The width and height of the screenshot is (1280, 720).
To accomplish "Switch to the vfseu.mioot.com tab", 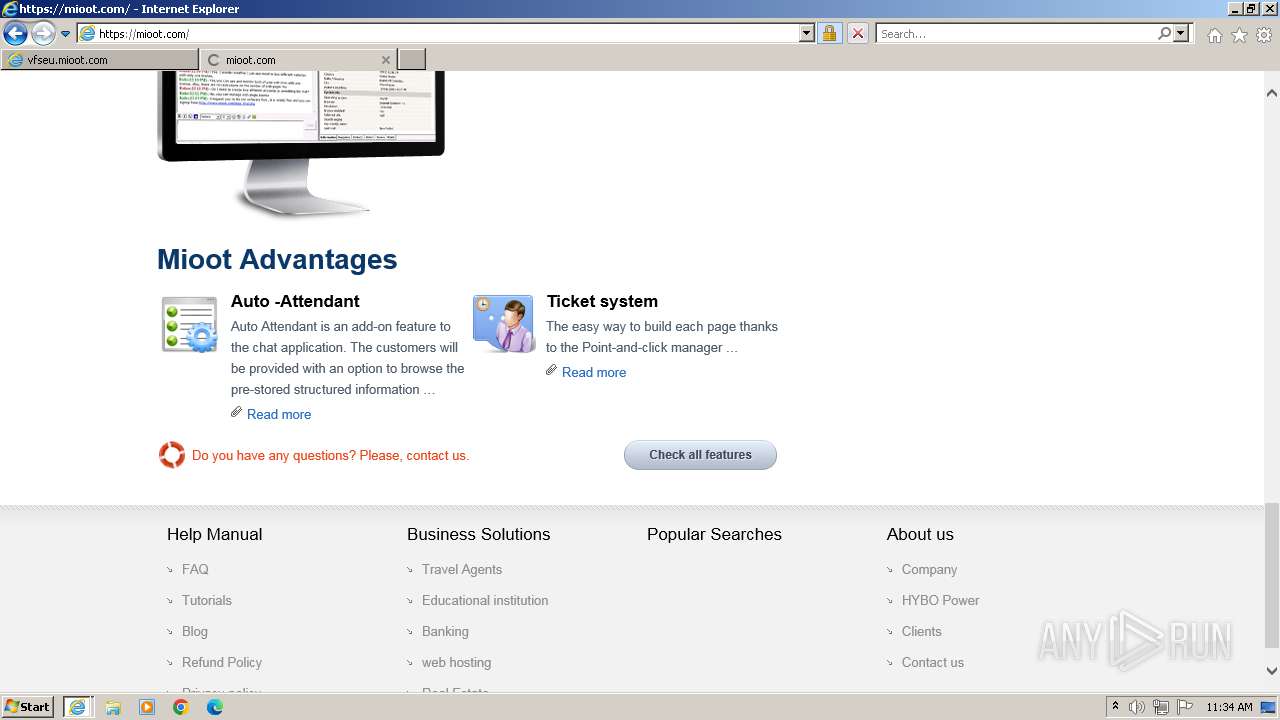I will [99, 60].
